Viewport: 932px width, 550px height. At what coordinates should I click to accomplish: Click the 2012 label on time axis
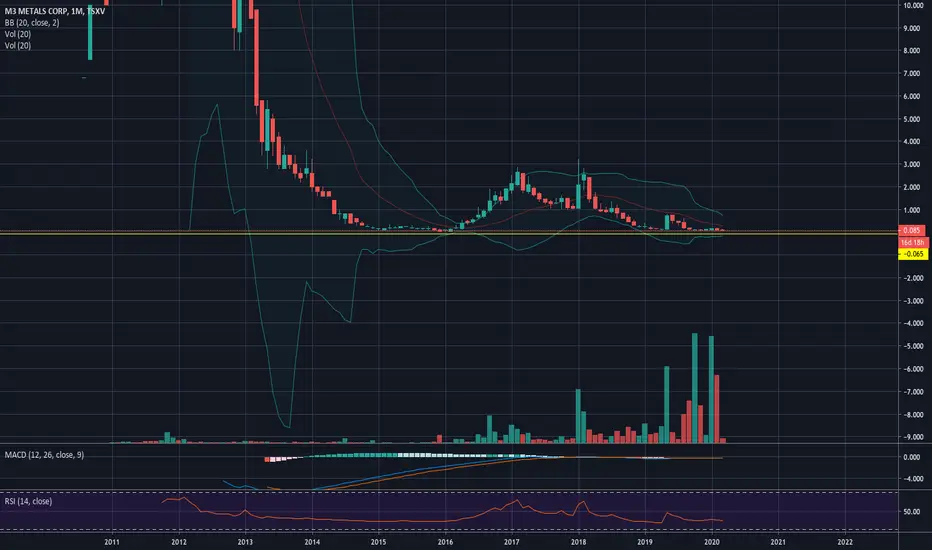(x=179, y=542)
